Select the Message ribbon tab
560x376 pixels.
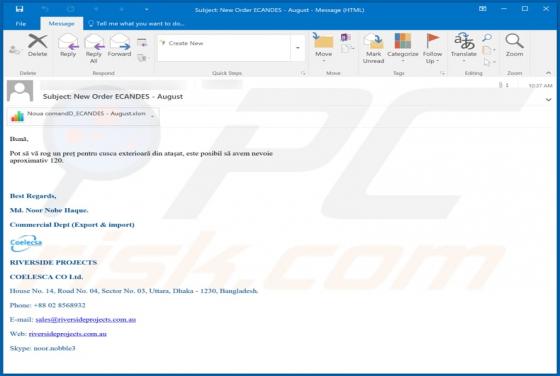(x=61, y=24)
